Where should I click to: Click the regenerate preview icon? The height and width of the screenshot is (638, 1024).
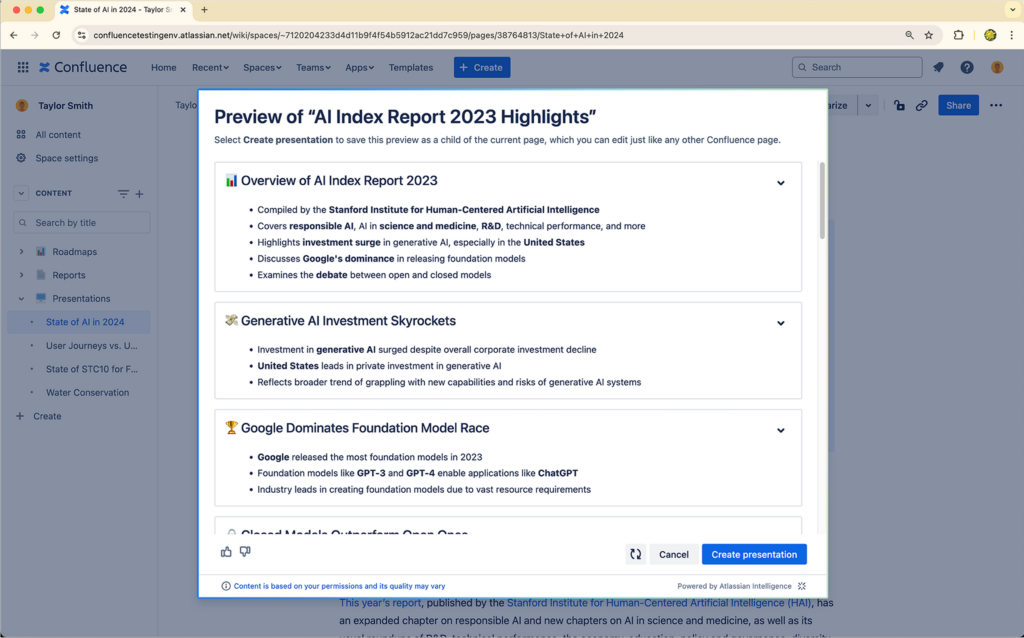click(x=635, y=554)
